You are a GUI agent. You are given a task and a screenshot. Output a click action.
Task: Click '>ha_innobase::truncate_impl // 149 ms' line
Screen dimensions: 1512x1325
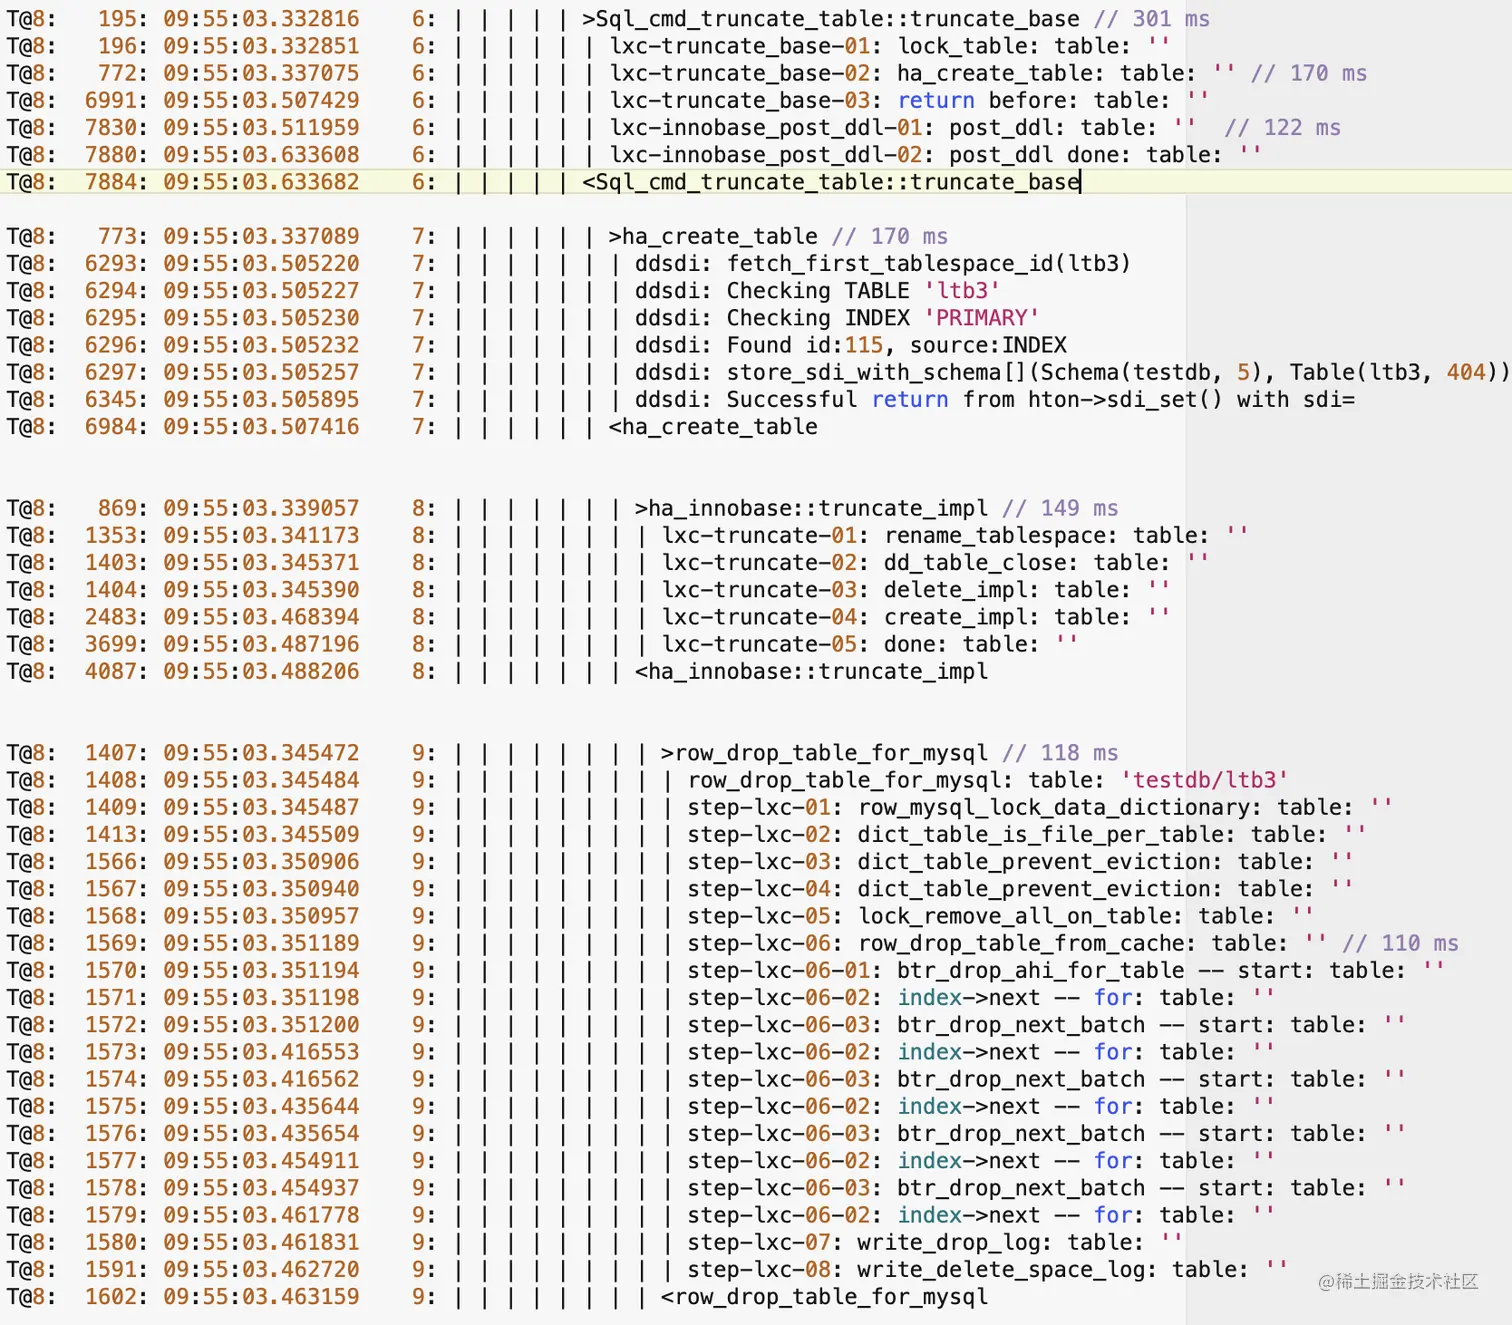[562, 508]
